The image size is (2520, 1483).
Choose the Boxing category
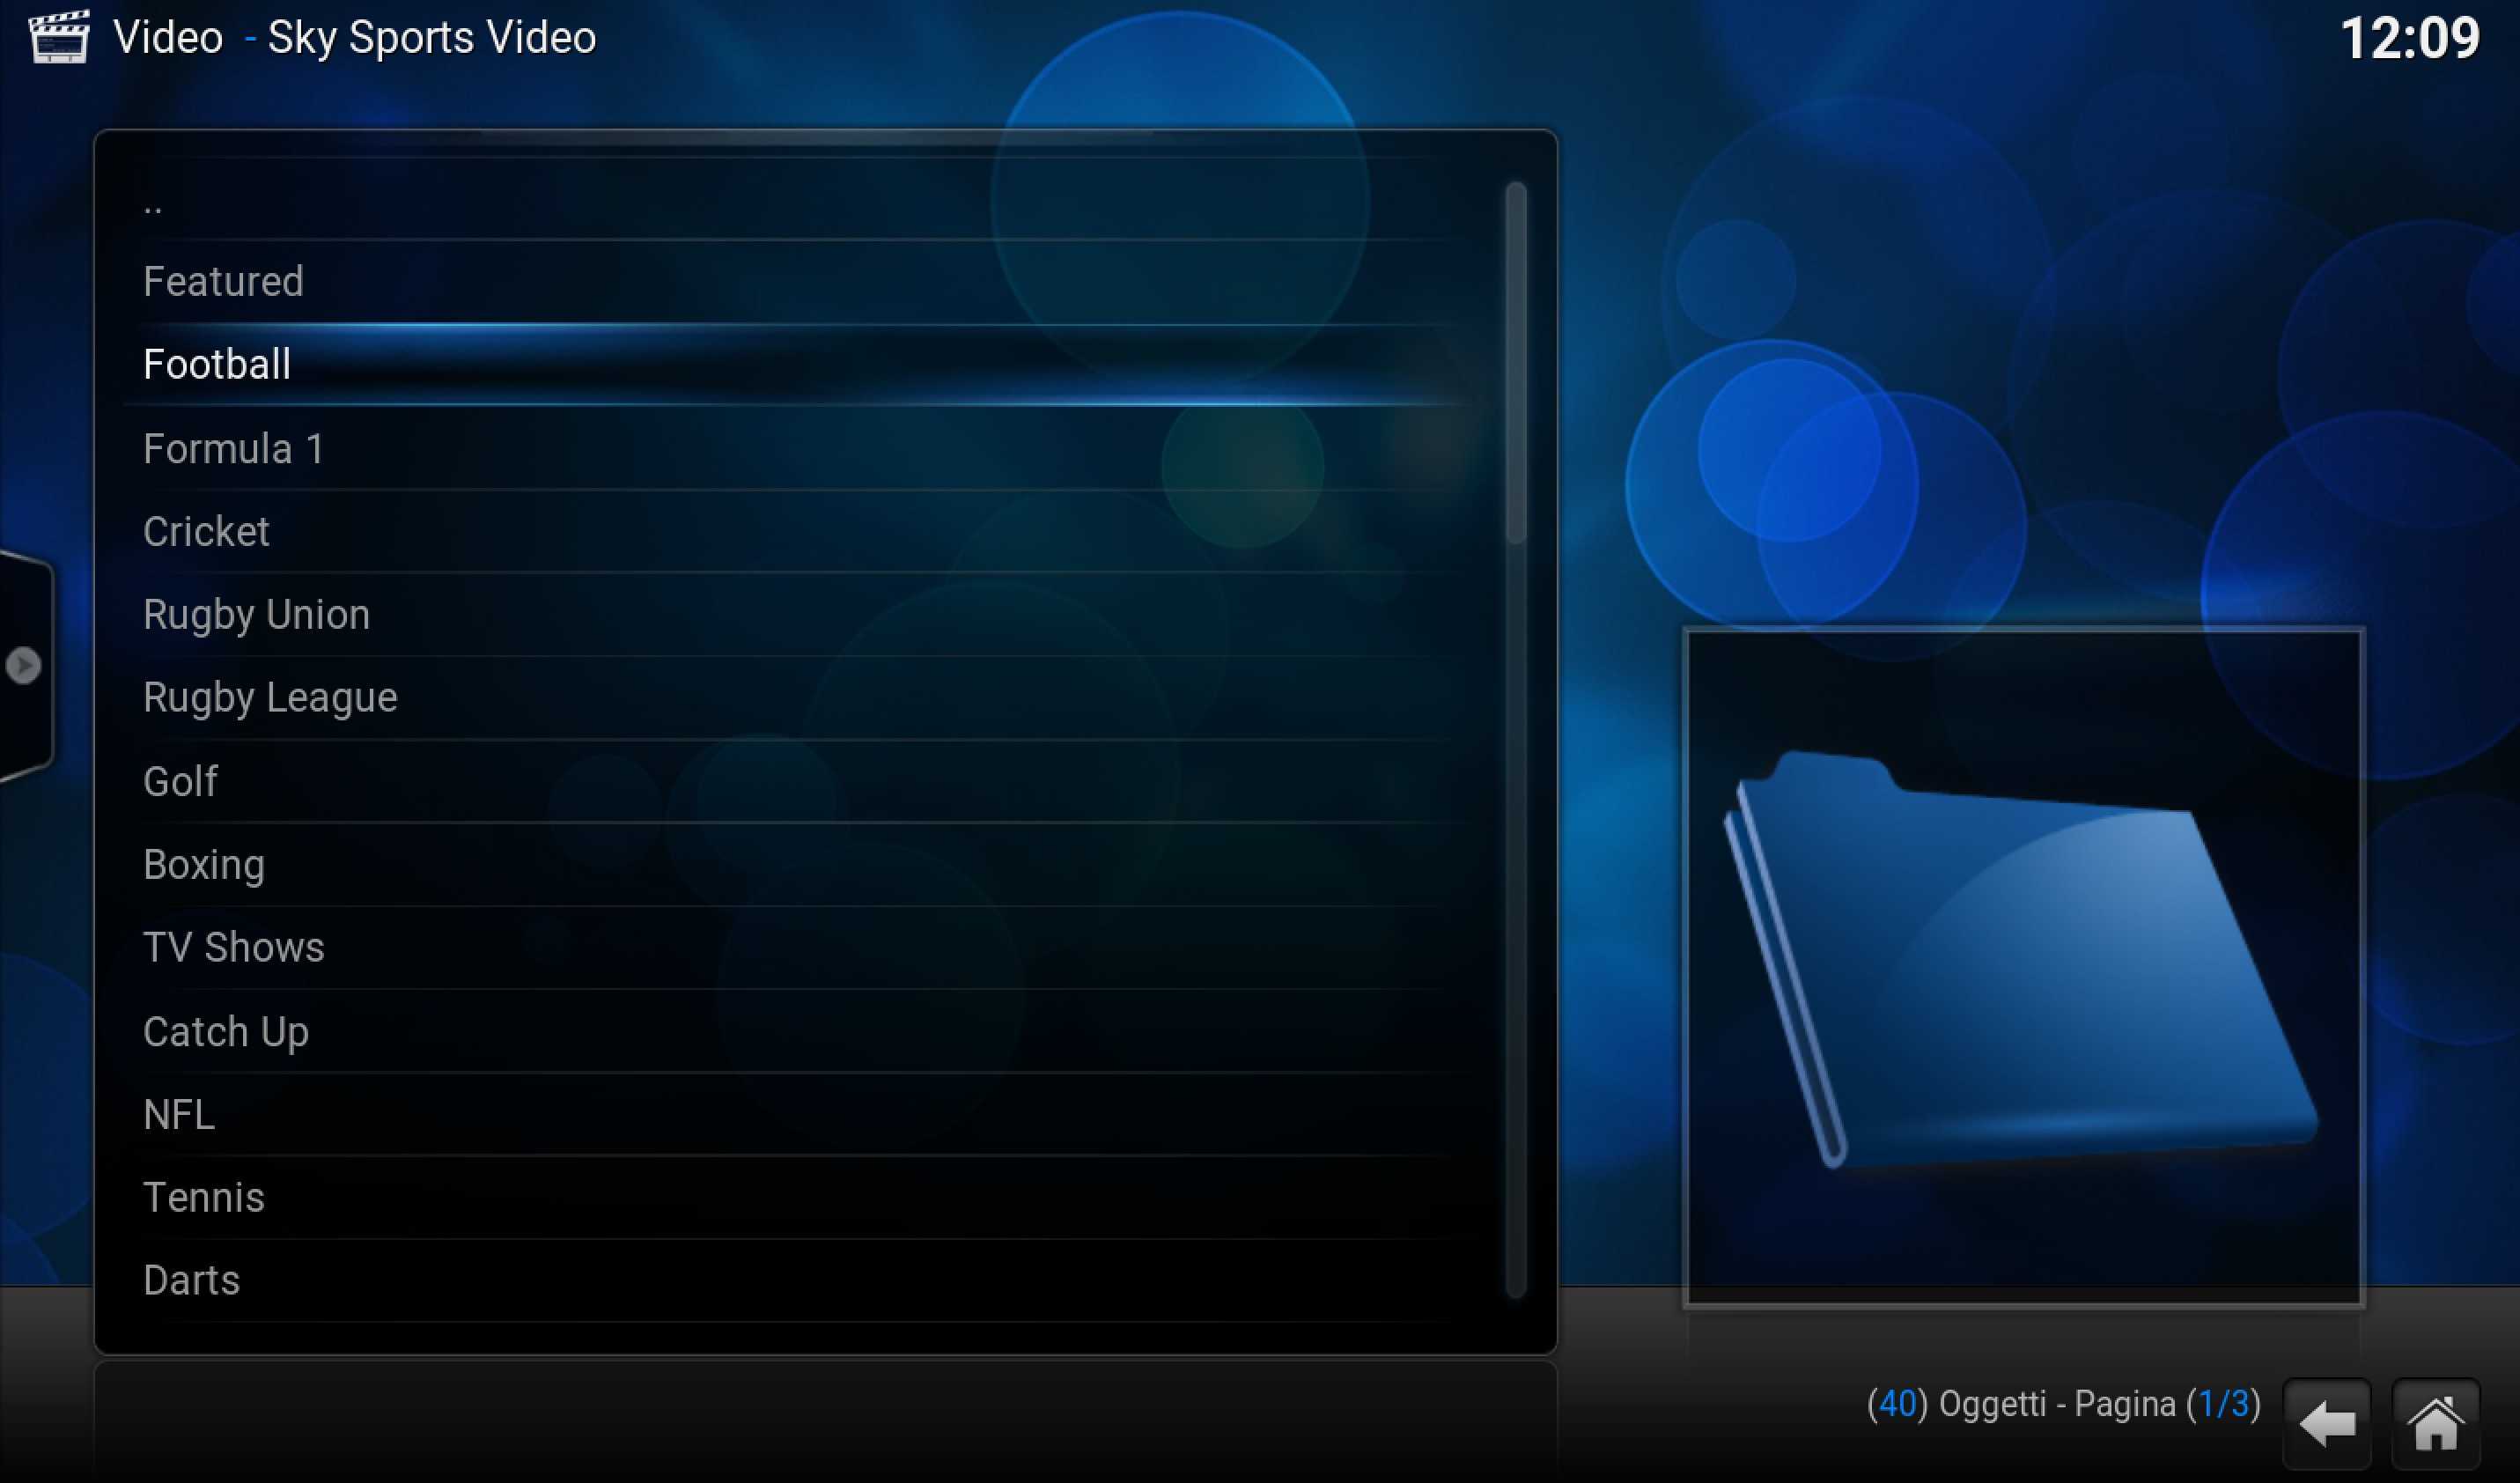(204, 865)
